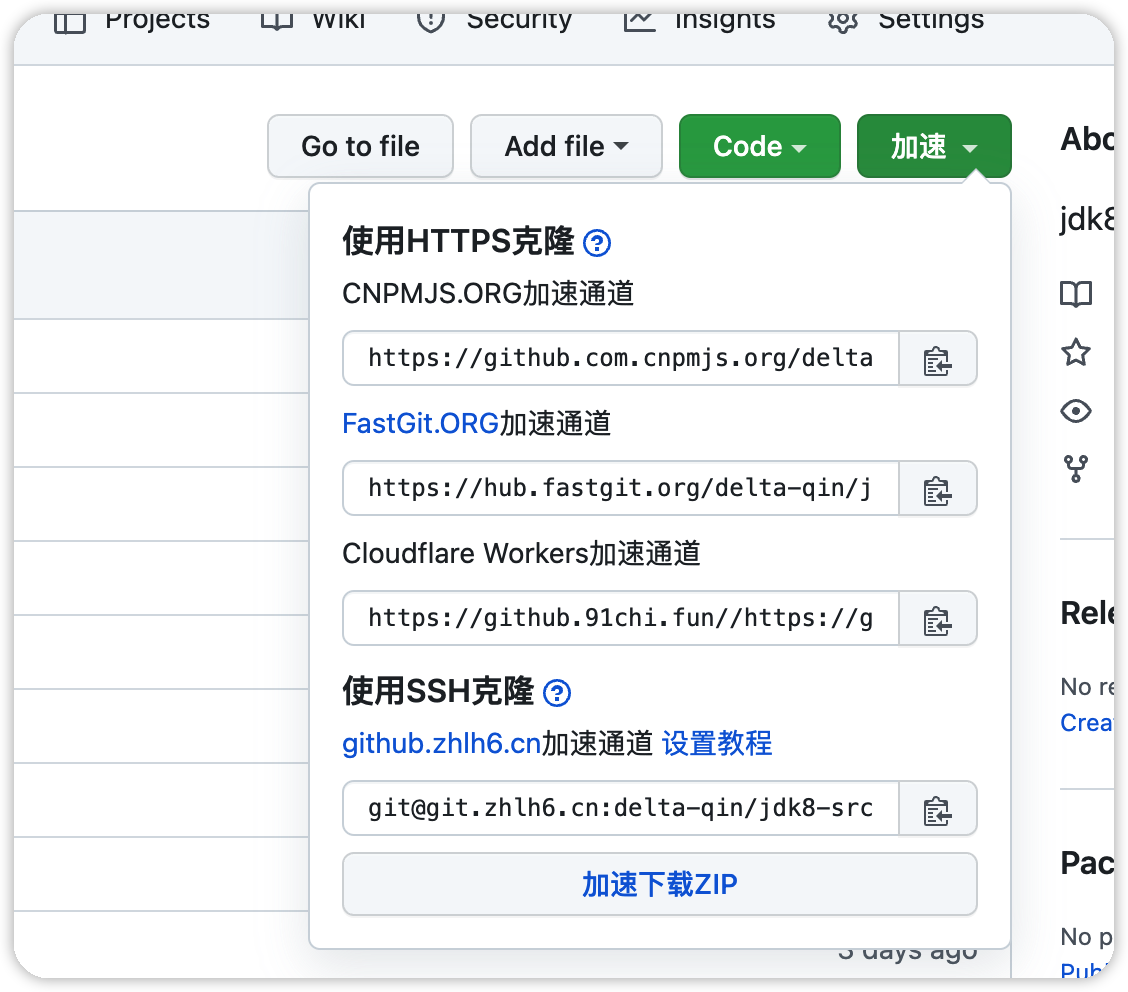
Task: Expand the green Code dropdown
Action: point(760,146)
